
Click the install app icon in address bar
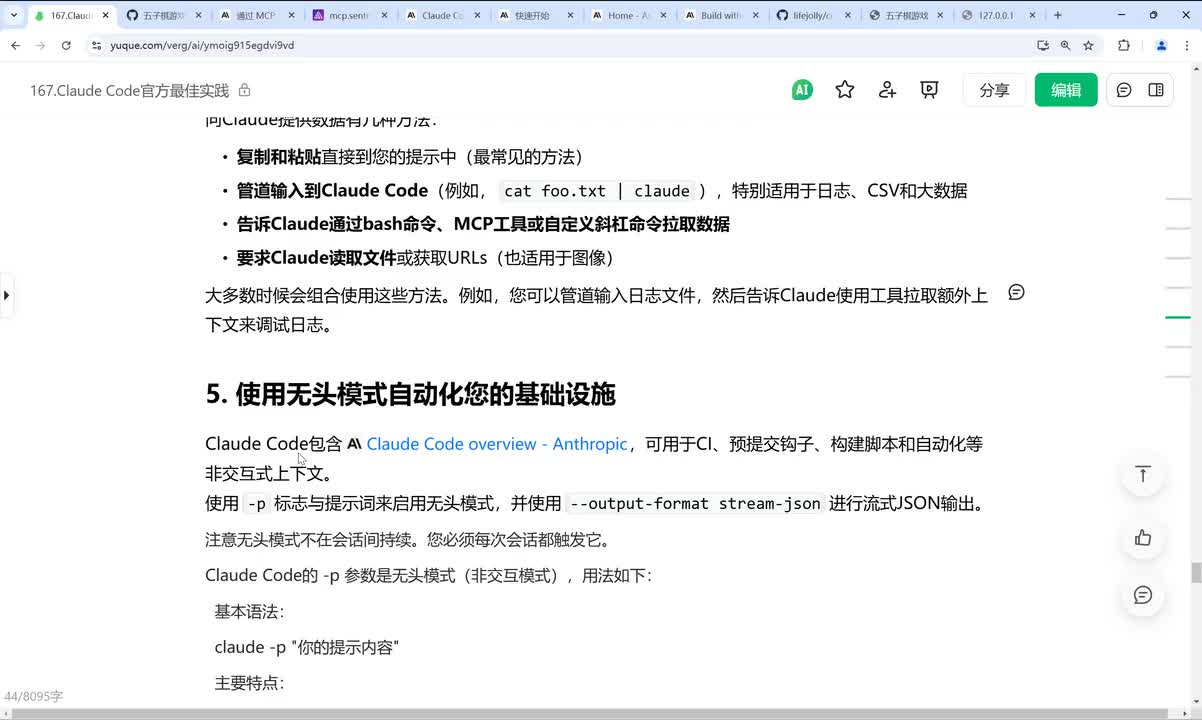tap(1043, 45)
